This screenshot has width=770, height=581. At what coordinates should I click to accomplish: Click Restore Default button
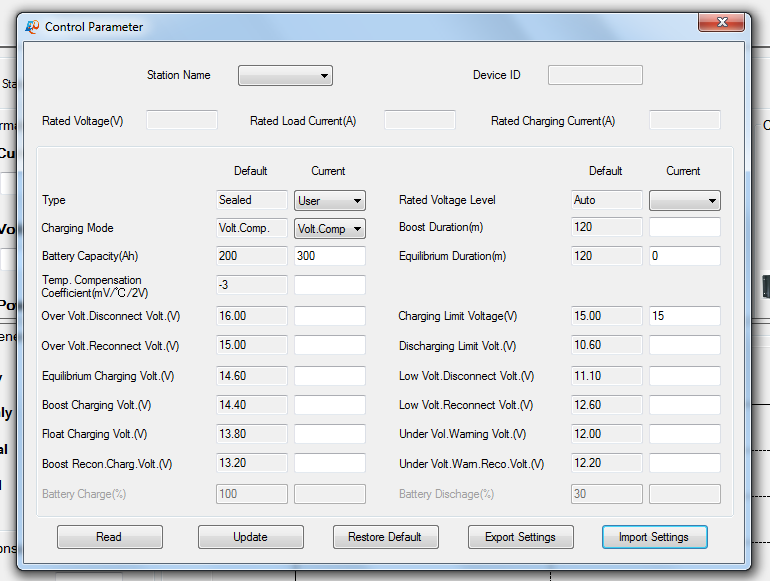click(x=385, y=537)
